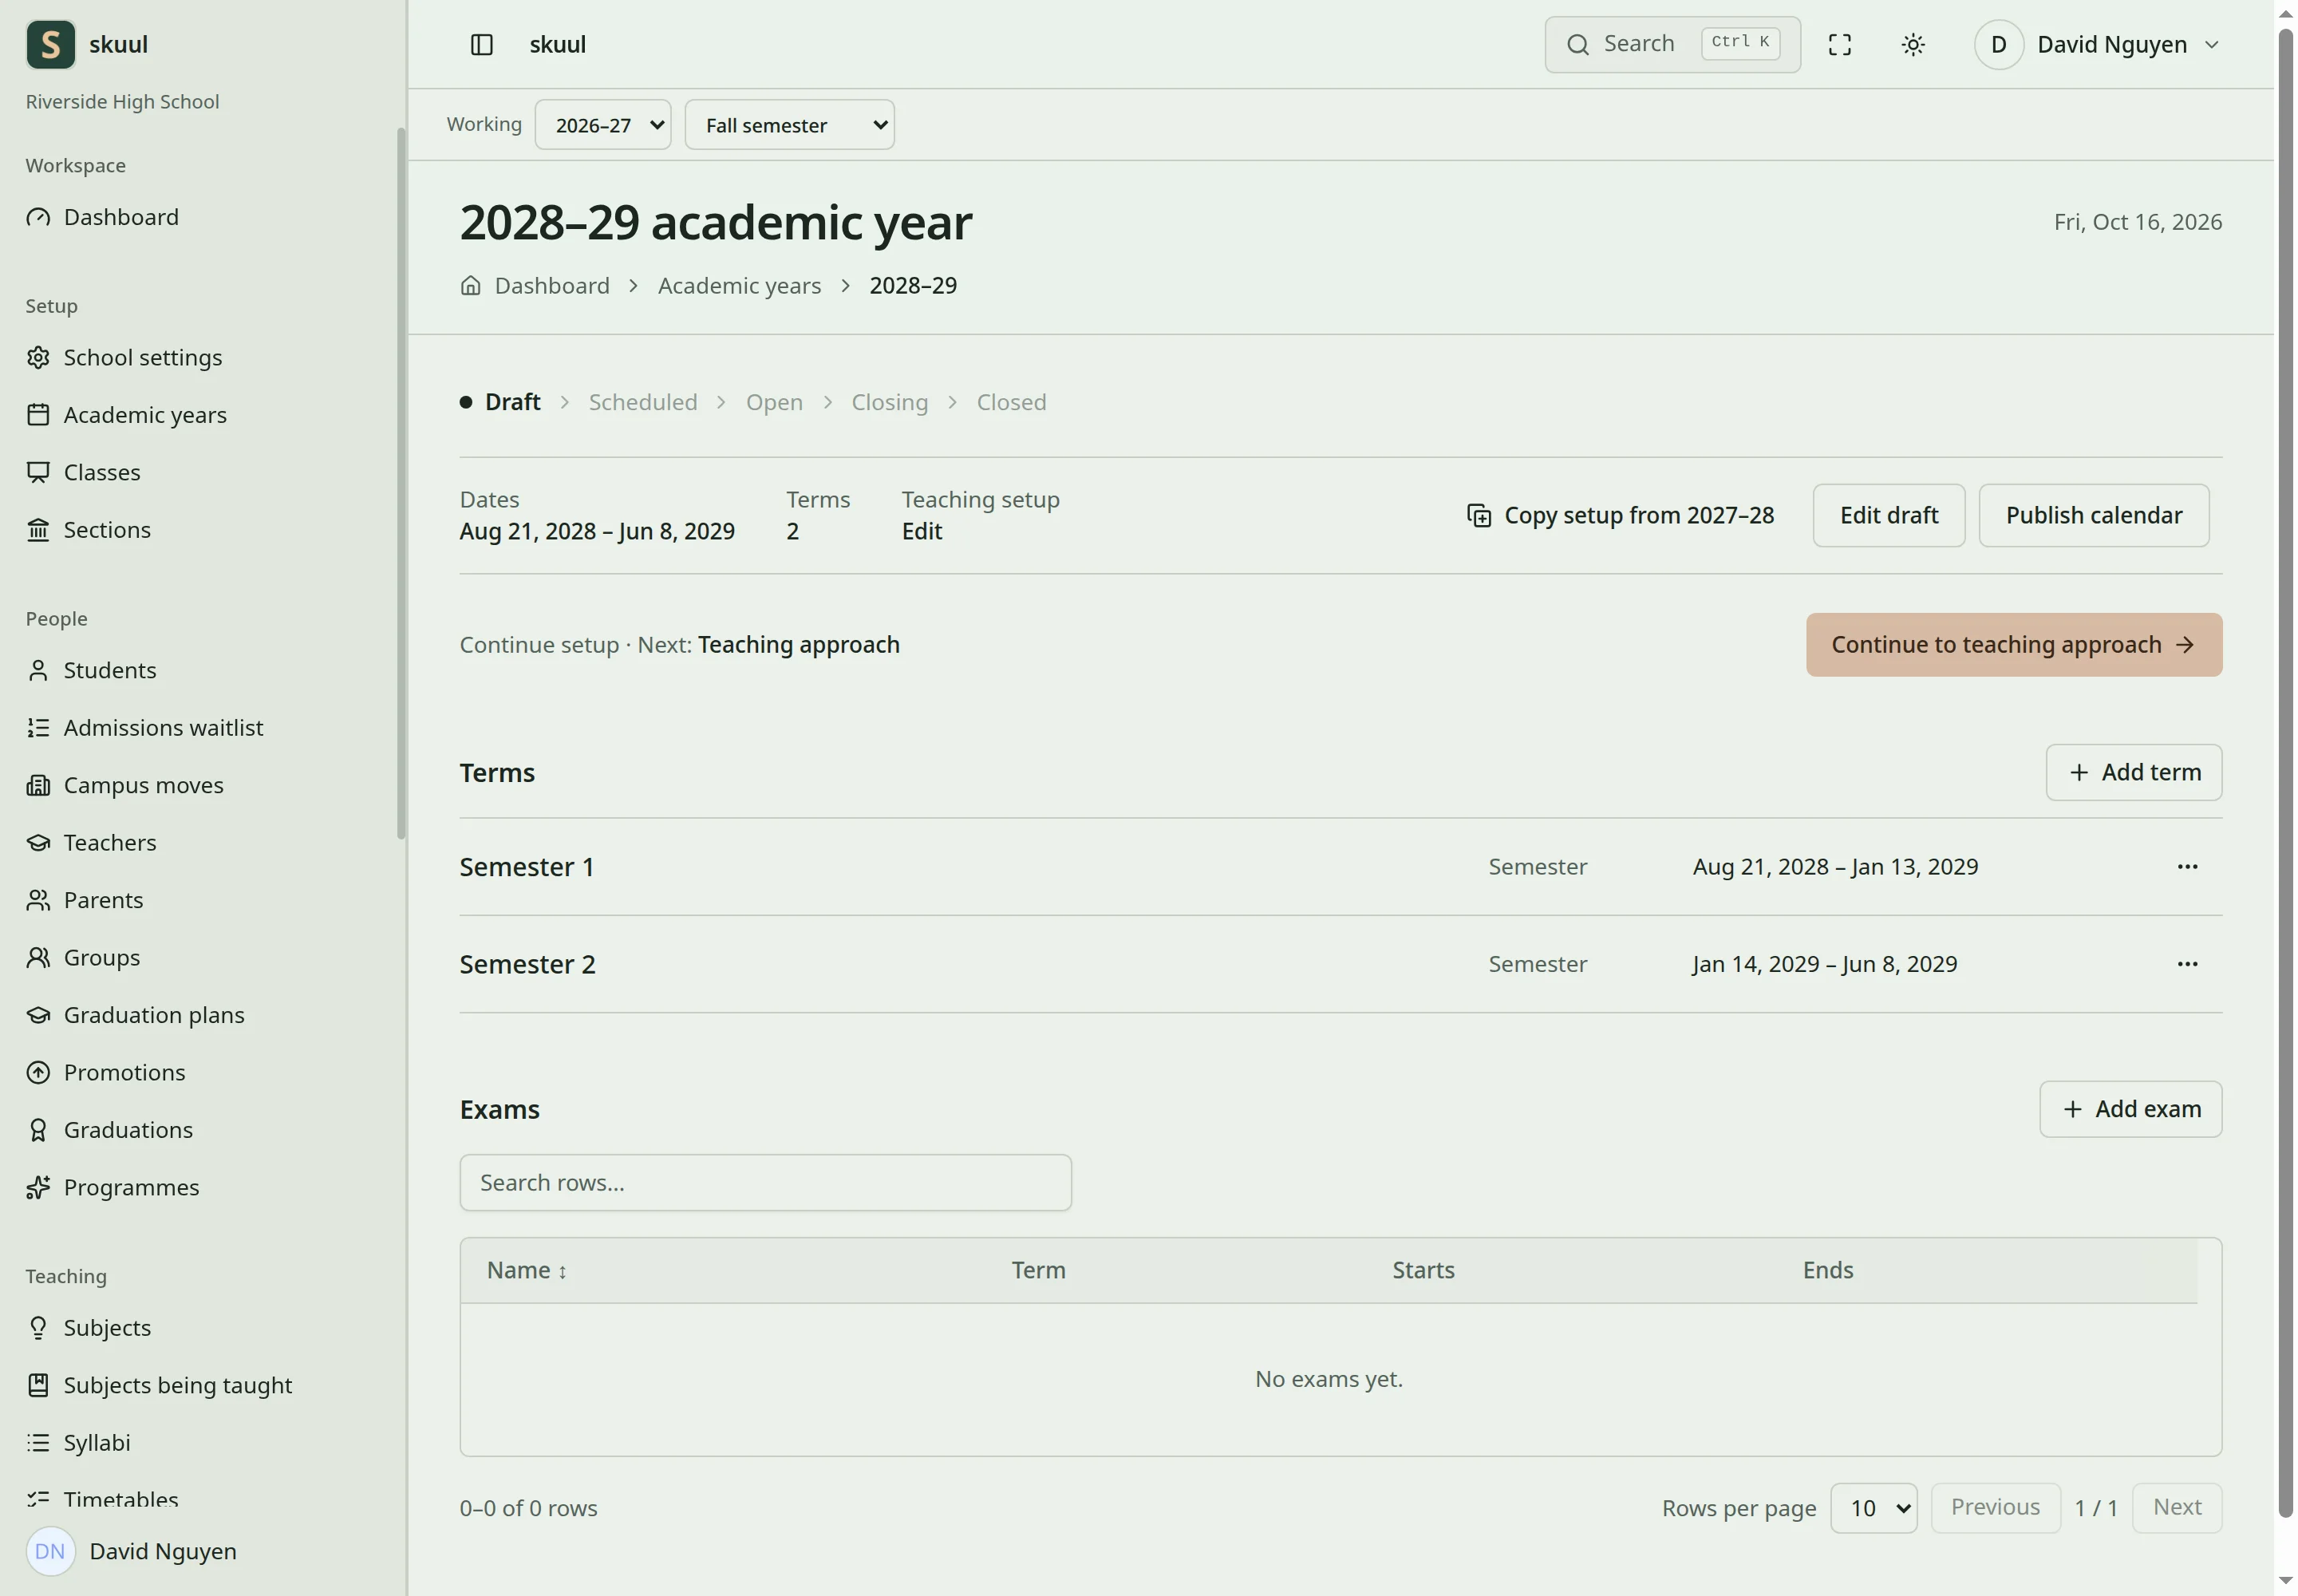This screenshot has width=2298, height=1596.
Task: Click Copy setup from 2027–28
Action: click(1620, 515)
